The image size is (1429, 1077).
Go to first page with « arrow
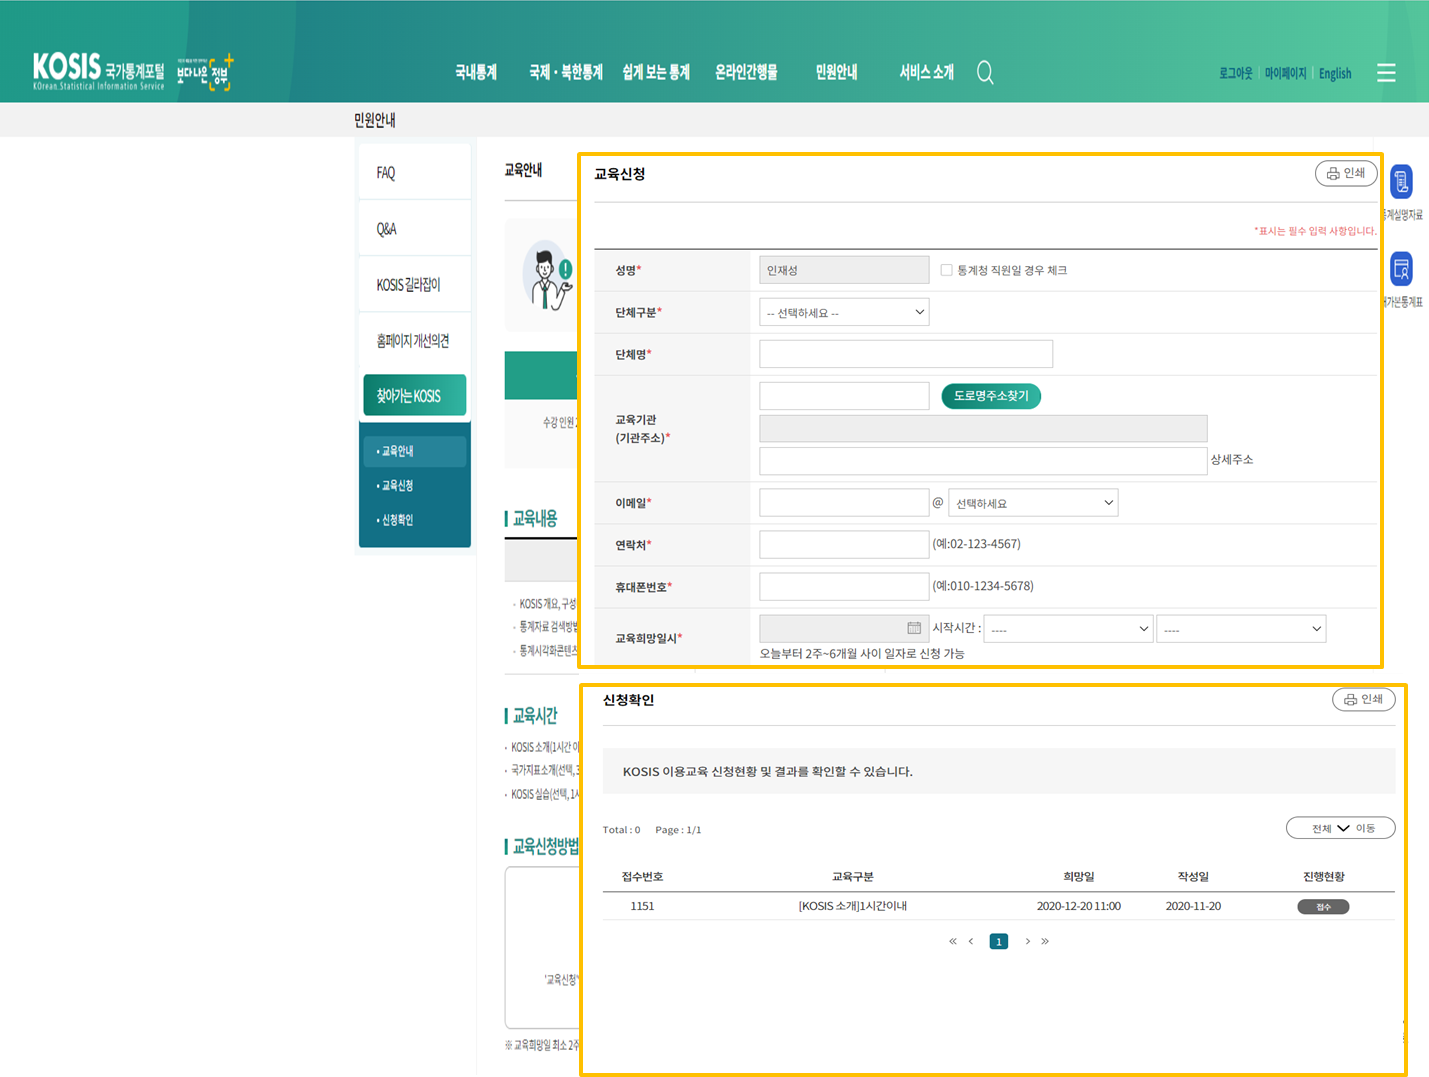pos(953,941)
